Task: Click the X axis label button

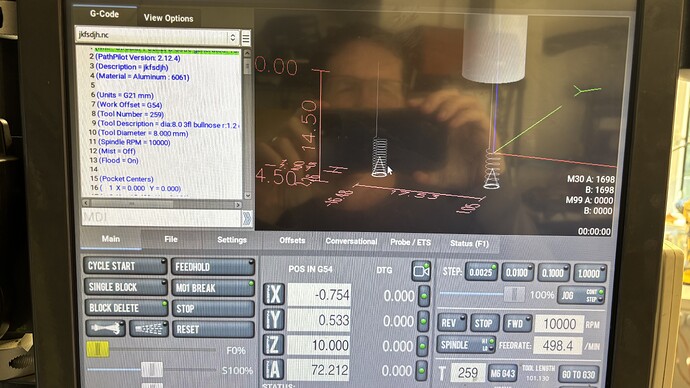Action: (x=274, y=294)
